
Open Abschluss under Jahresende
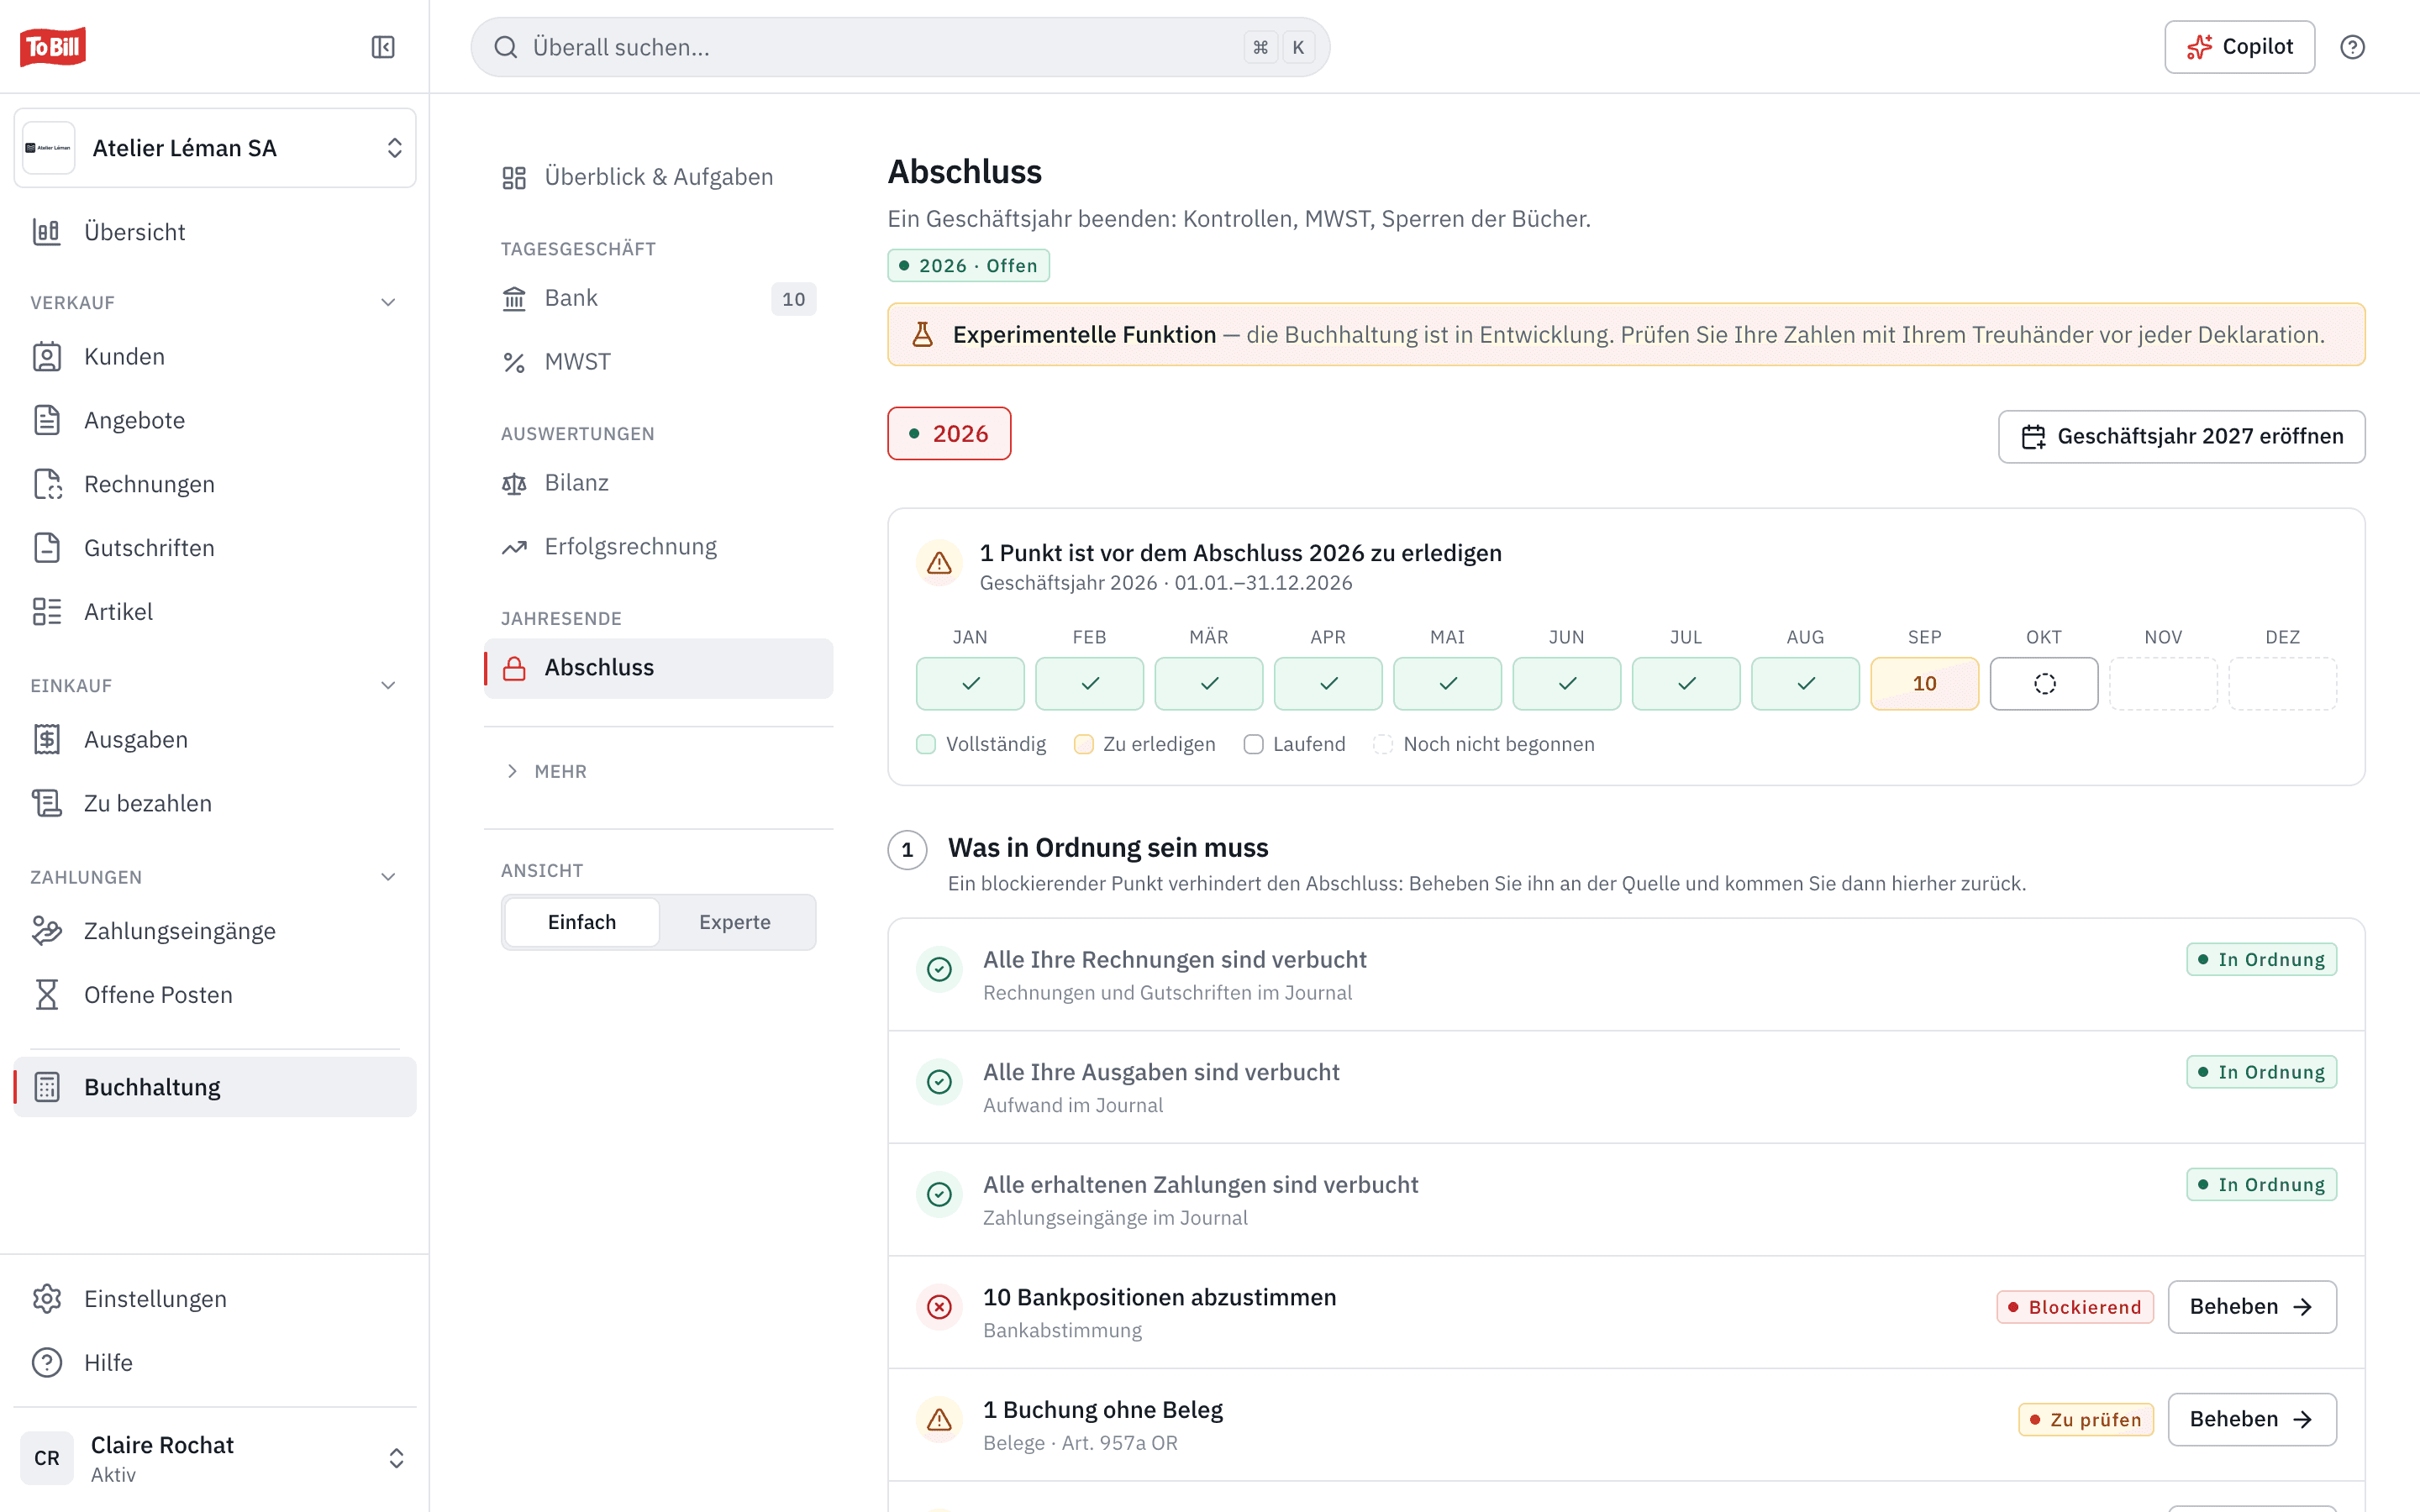click(x=658, y=668)
